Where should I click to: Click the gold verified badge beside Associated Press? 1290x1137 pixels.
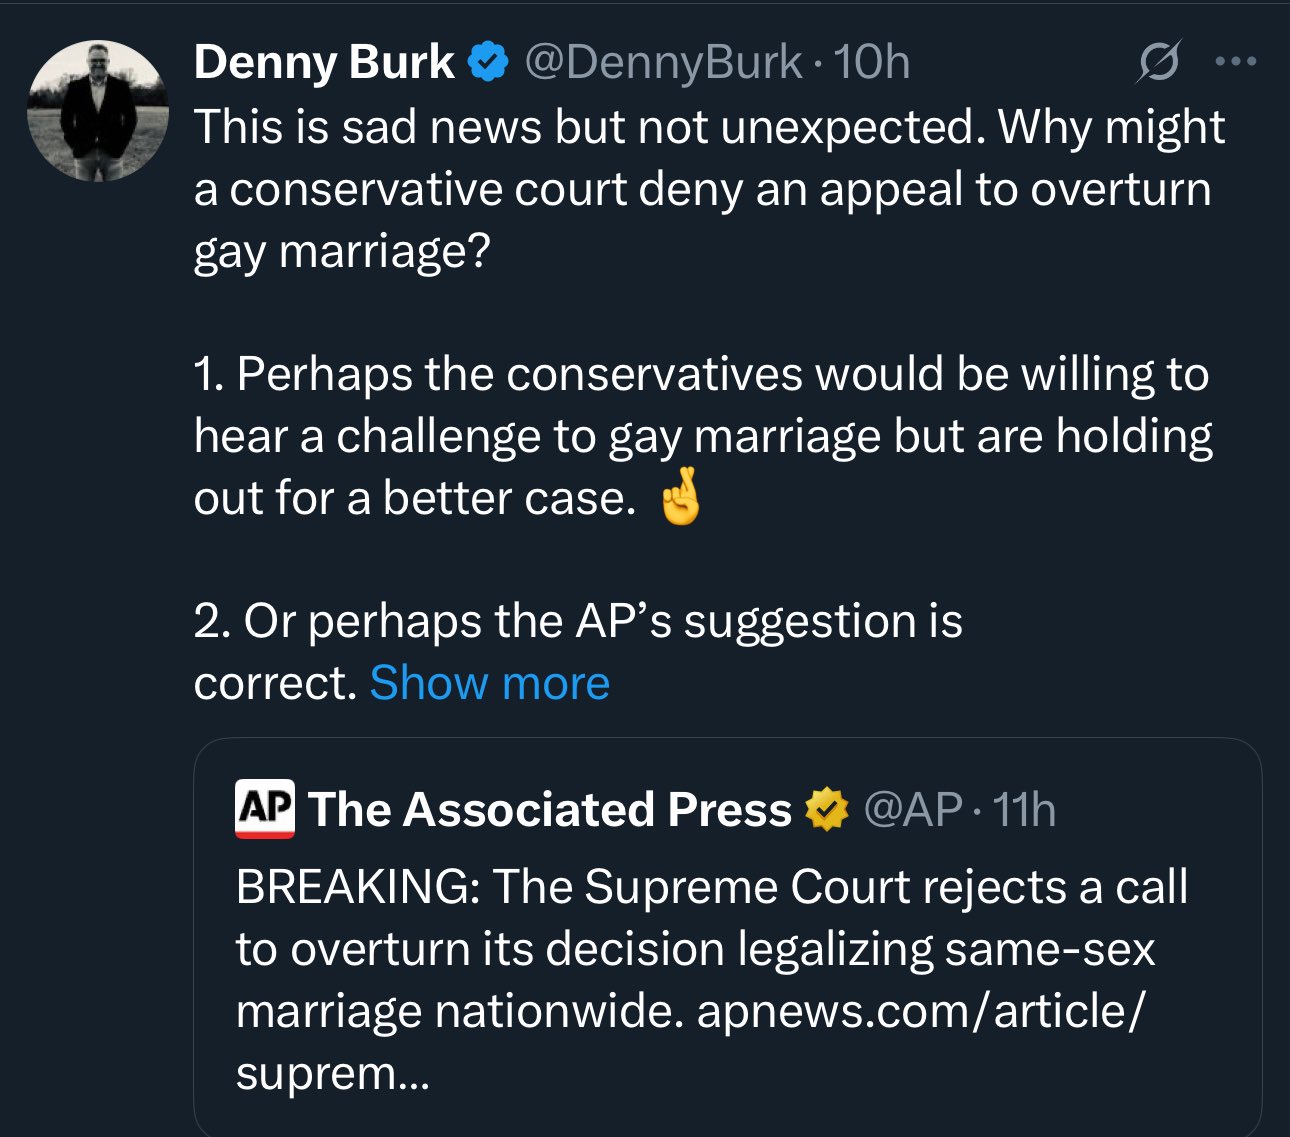[x=826, y=809]
